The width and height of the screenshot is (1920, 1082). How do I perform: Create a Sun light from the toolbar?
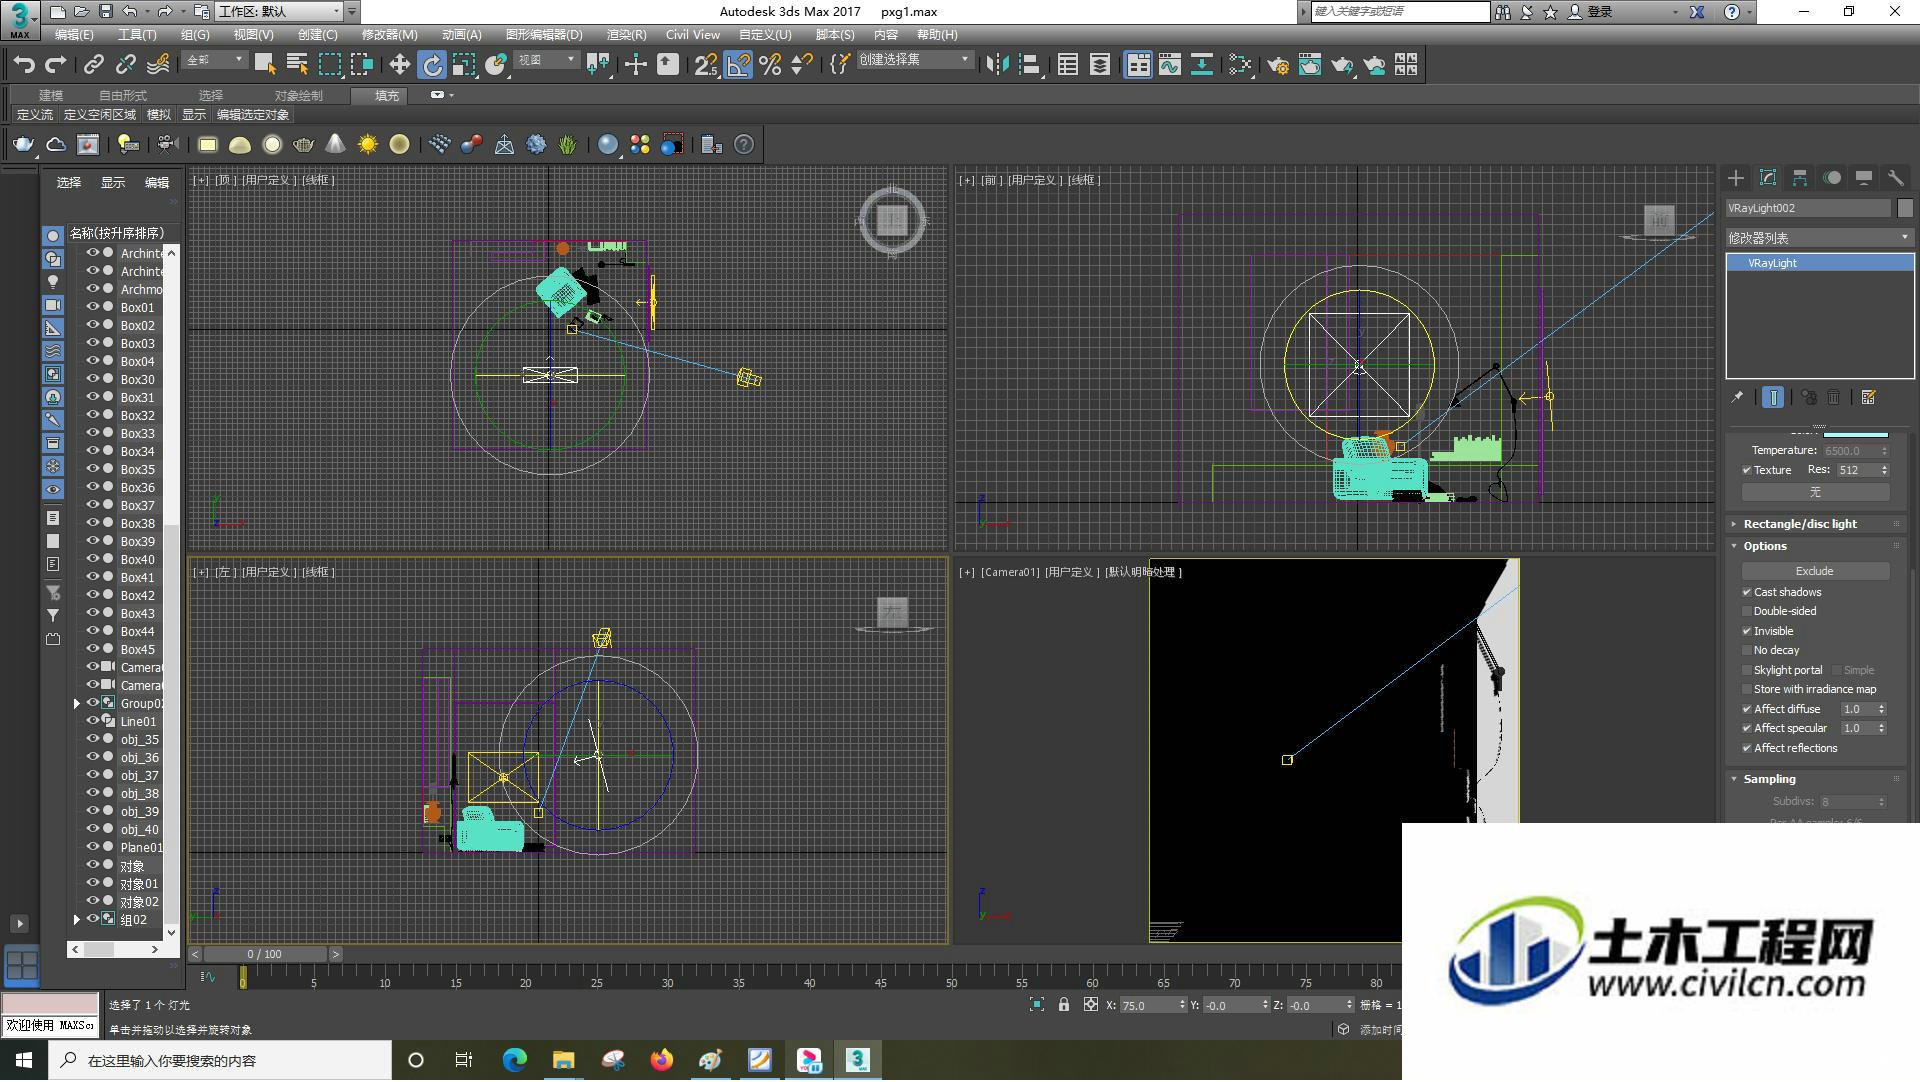click(368, 145)
